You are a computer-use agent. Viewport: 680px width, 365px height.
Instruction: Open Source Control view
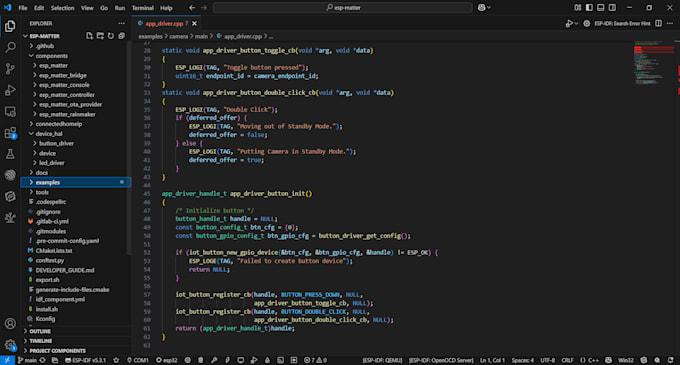click(10, 68)
